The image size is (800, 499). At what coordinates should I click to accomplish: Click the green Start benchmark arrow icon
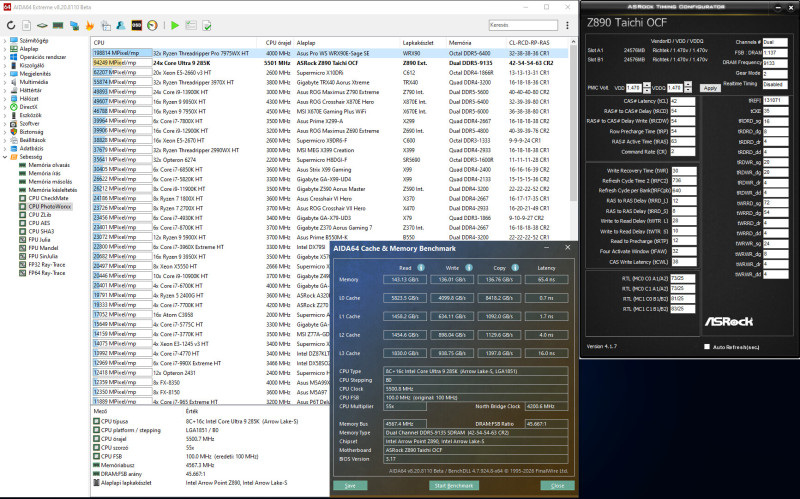(x=176, y=24)
